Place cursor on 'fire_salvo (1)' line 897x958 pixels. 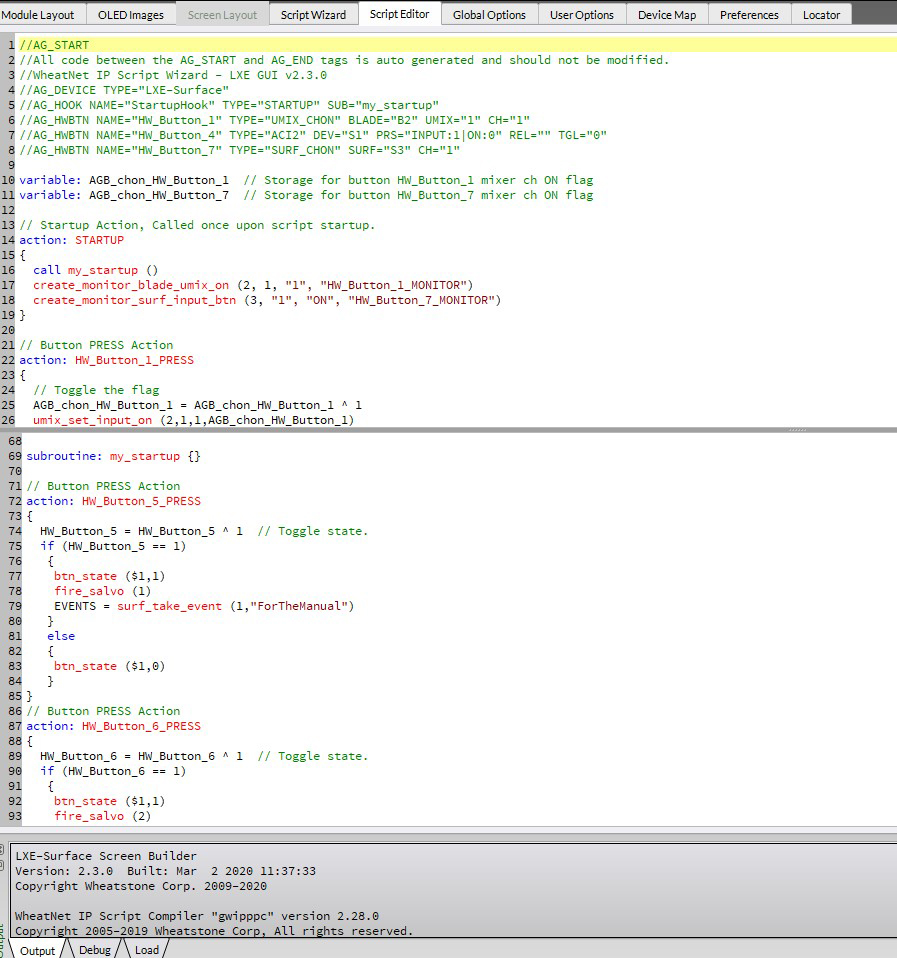(x=89, y=591)
